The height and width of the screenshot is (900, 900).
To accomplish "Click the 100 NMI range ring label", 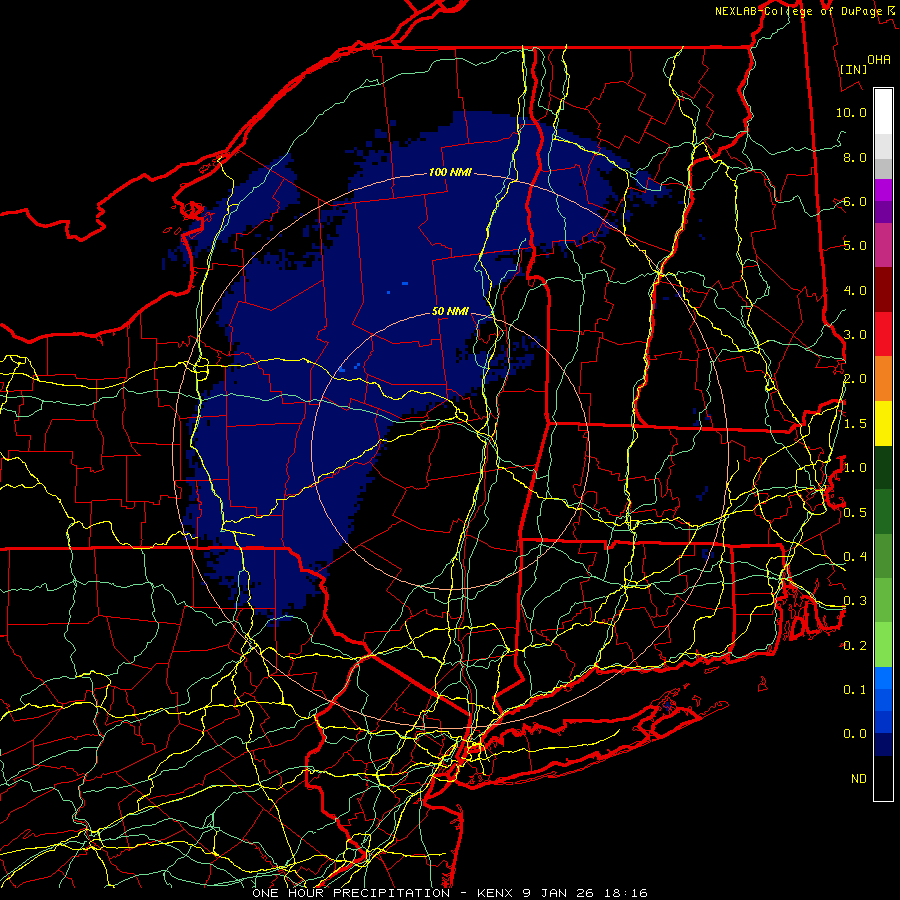I will tap(449, 172).
